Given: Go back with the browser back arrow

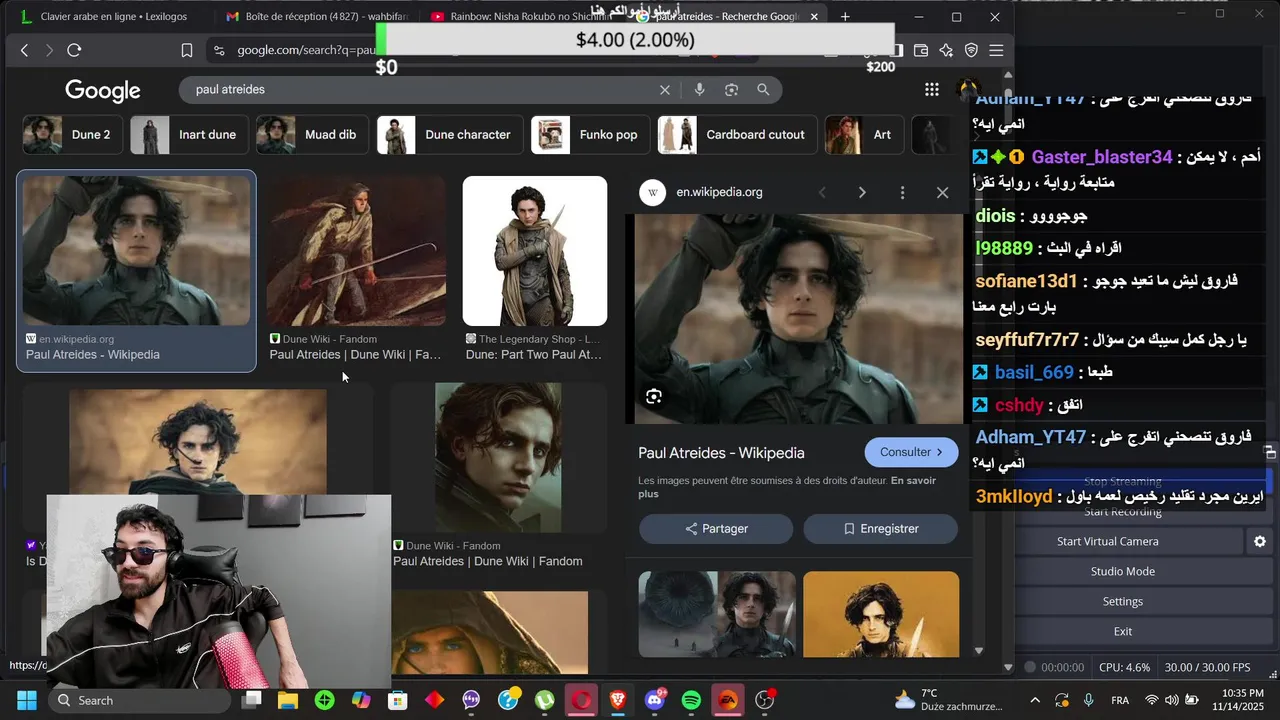Looking at the screenshot, I should [x=25, y=50].
